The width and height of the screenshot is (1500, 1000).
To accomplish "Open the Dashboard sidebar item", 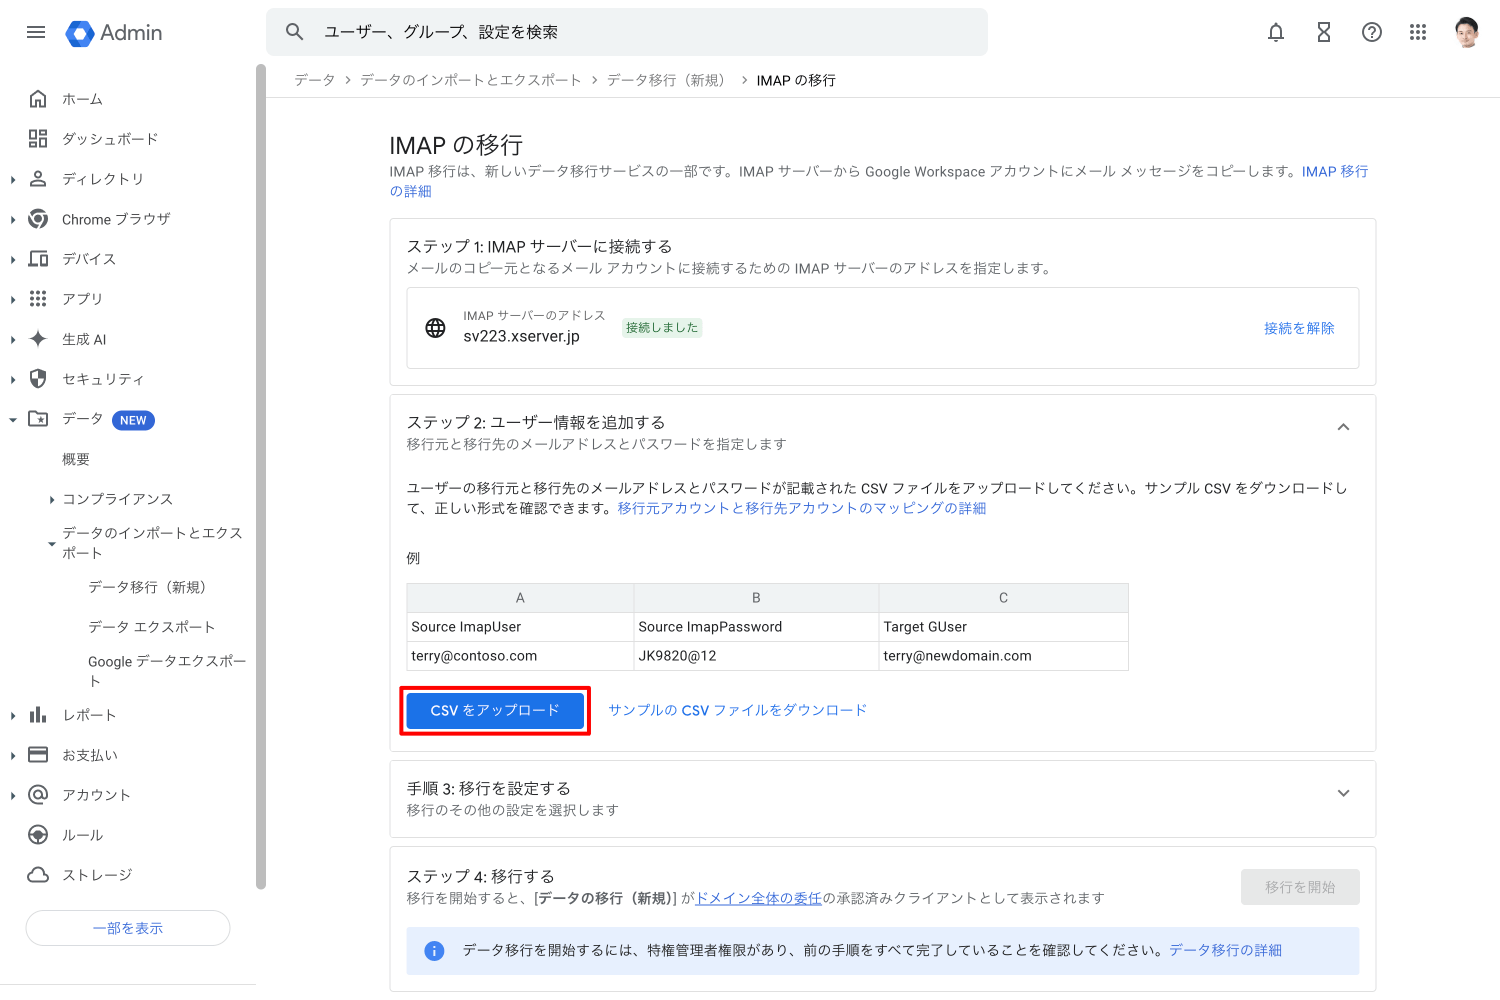I will click(109, 139).
